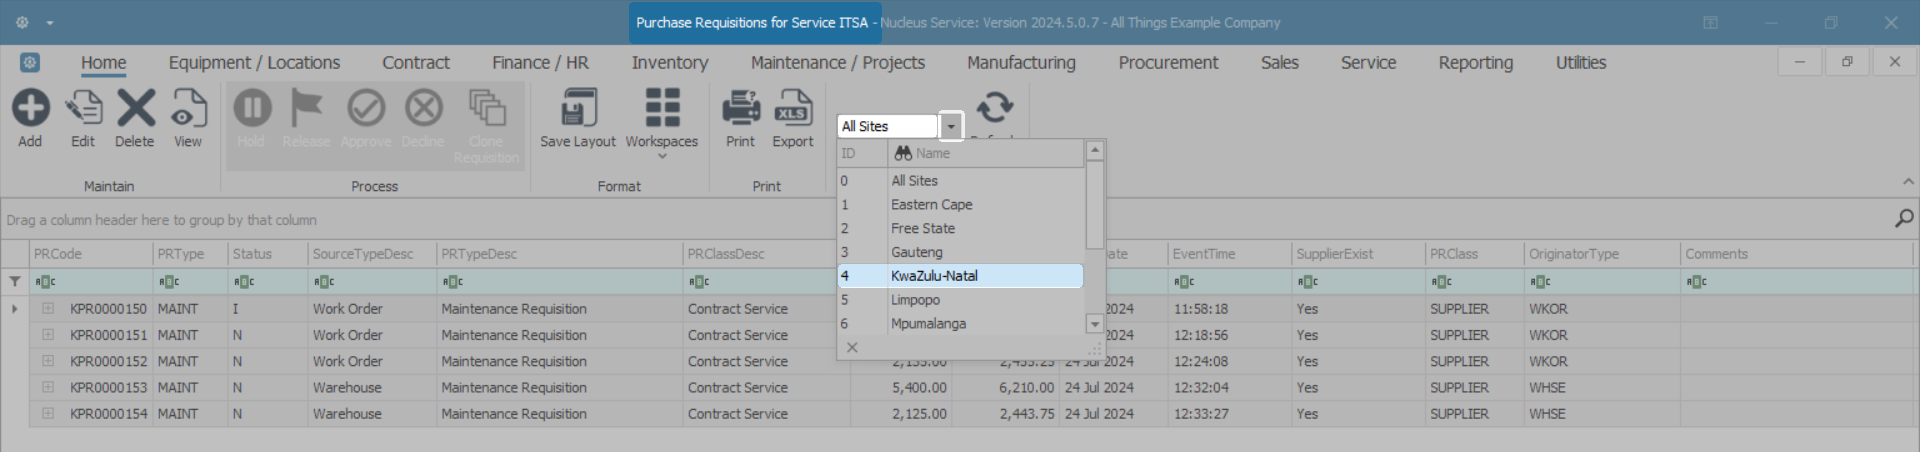Click the Save Layout icon
Image resolution: width=1920 pixels, height=452 pixels.
(578, 109)
